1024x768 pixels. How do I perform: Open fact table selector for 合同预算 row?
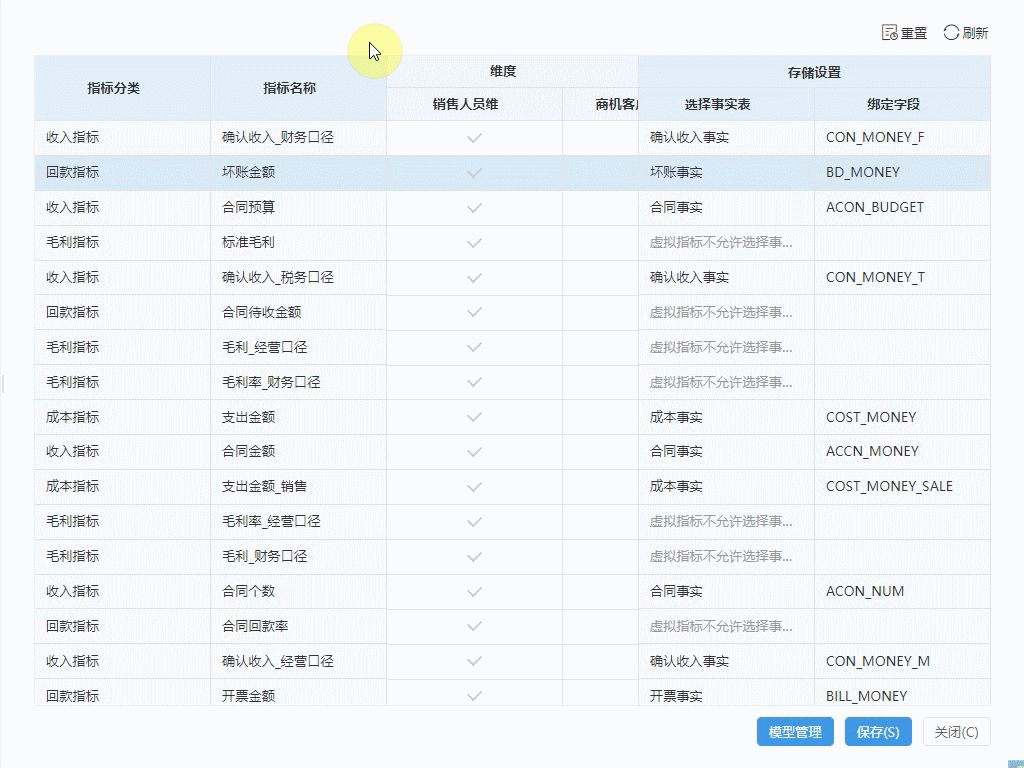click(x=726, y=208)
